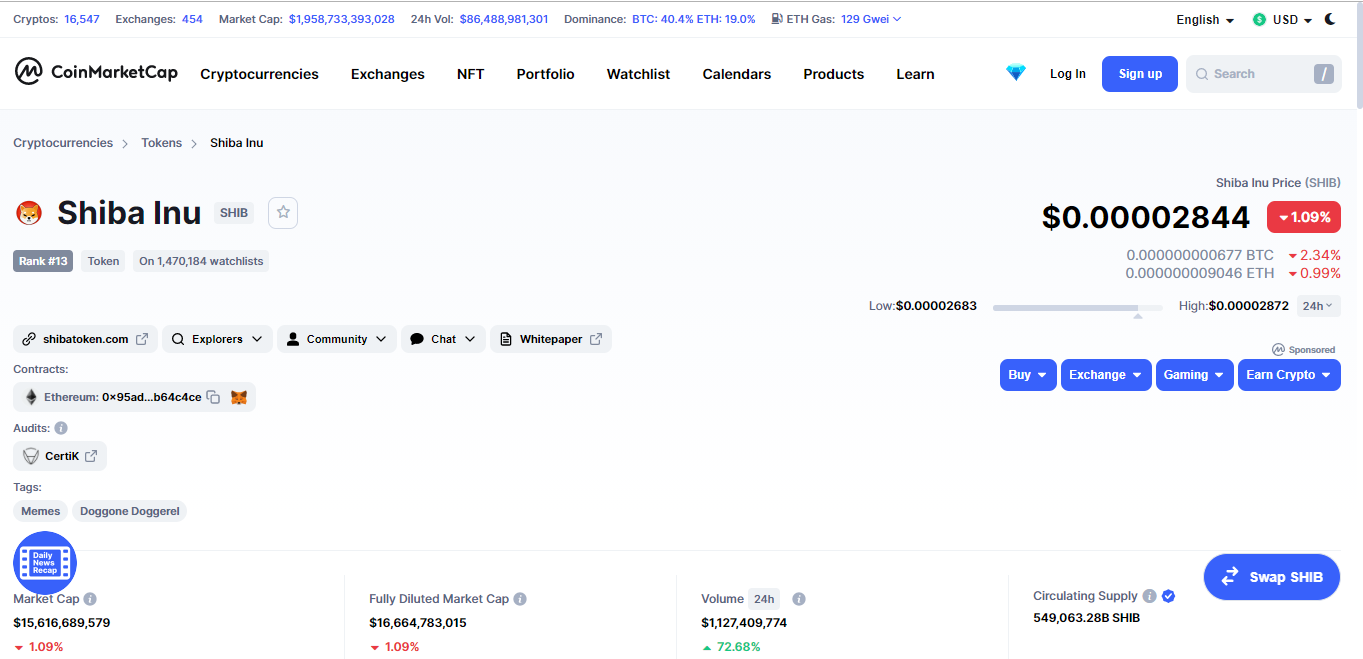Click the CoinMarketCap logo

click(x=96, y=72)
